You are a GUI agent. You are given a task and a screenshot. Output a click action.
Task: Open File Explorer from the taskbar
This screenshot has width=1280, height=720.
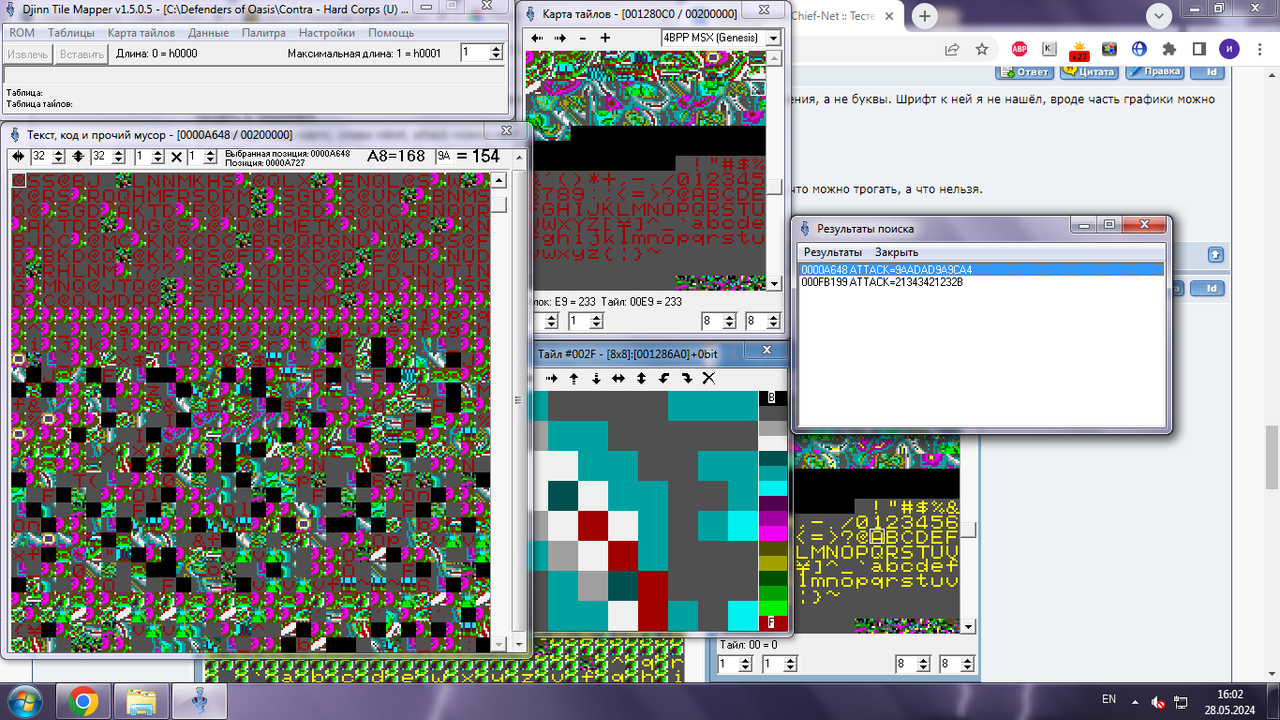[143, 700]
